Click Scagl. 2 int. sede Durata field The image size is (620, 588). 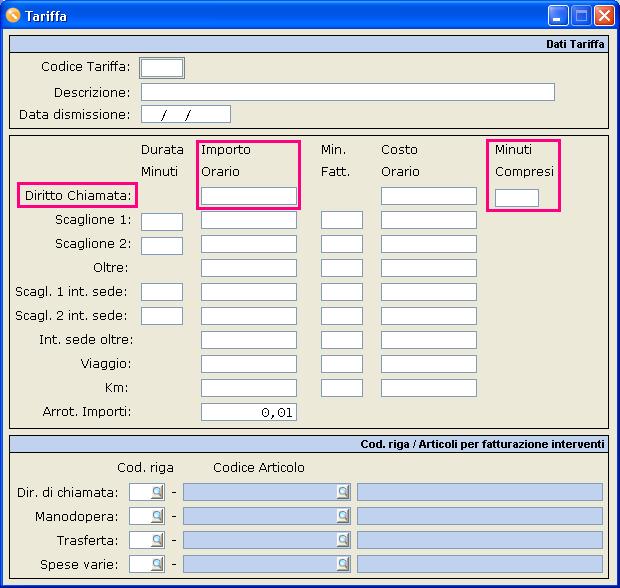coord(162,316)
